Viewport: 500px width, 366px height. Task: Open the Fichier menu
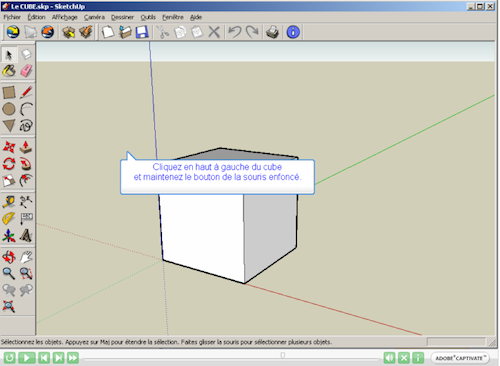coord(12,17)
